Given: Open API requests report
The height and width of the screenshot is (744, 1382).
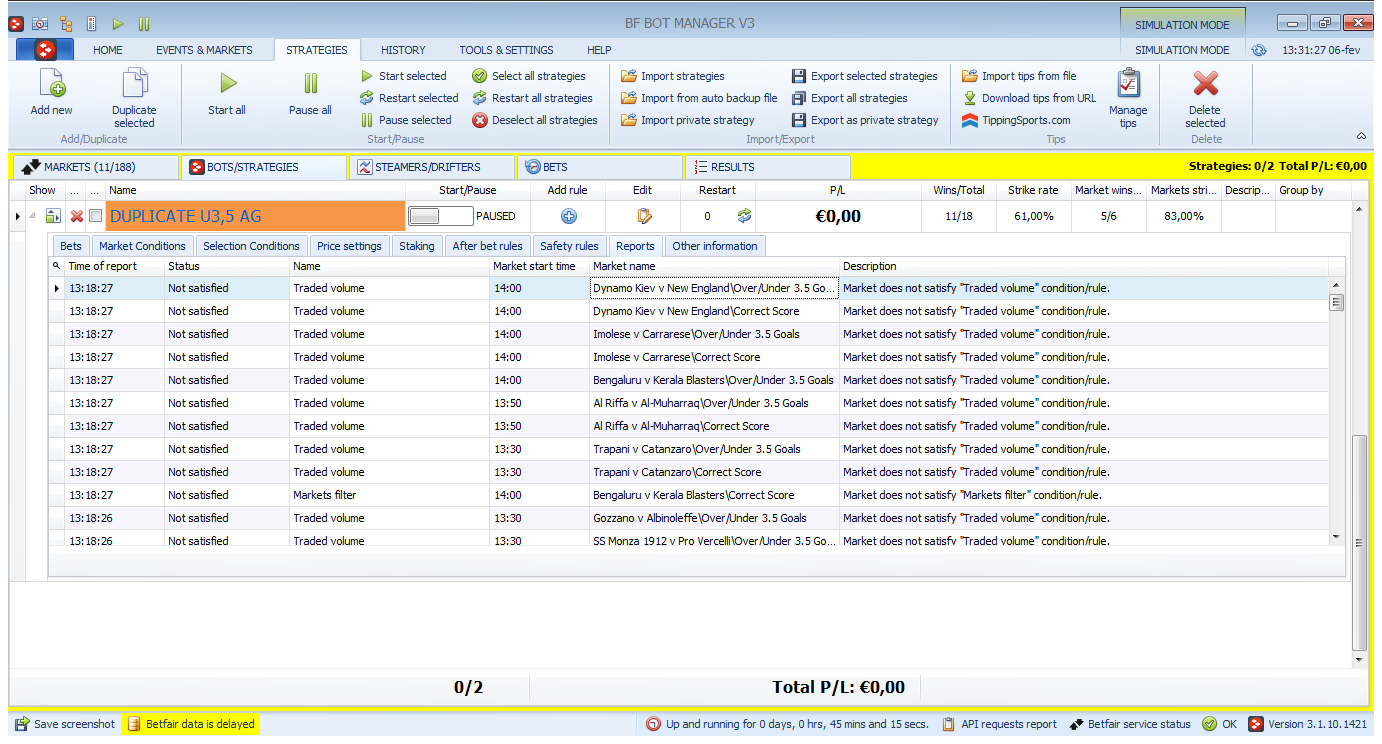Looking at the screenshot, I should [x=1000, y=724].
